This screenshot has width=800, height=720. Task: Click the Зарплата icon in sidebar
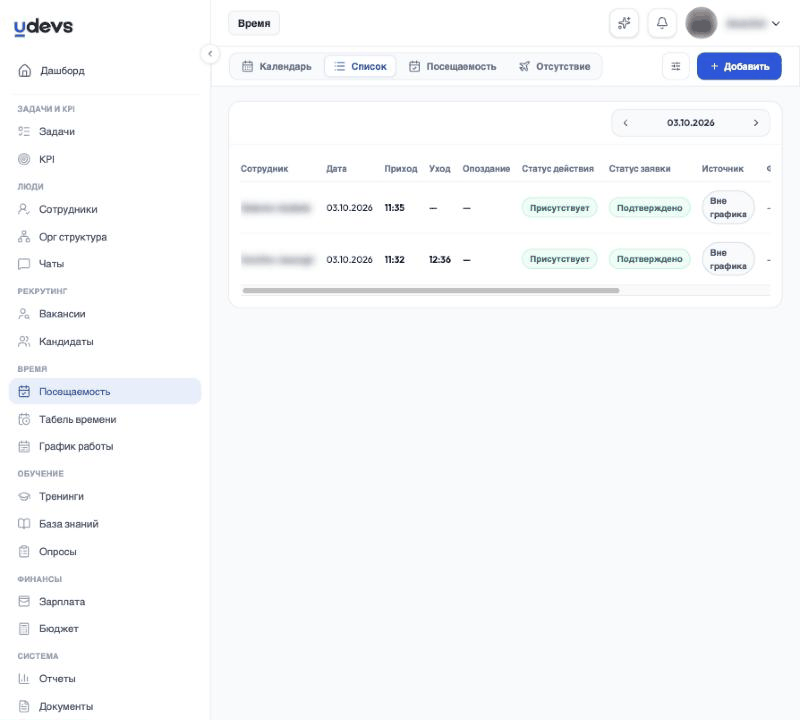(x=24, y=602)
